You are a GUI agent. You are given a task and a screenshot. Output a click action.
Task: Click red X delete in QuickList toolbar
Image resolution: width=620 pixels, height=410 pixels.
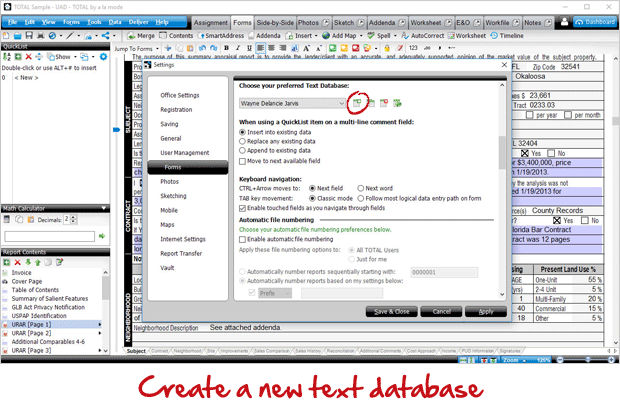click(x=28, y=57)
